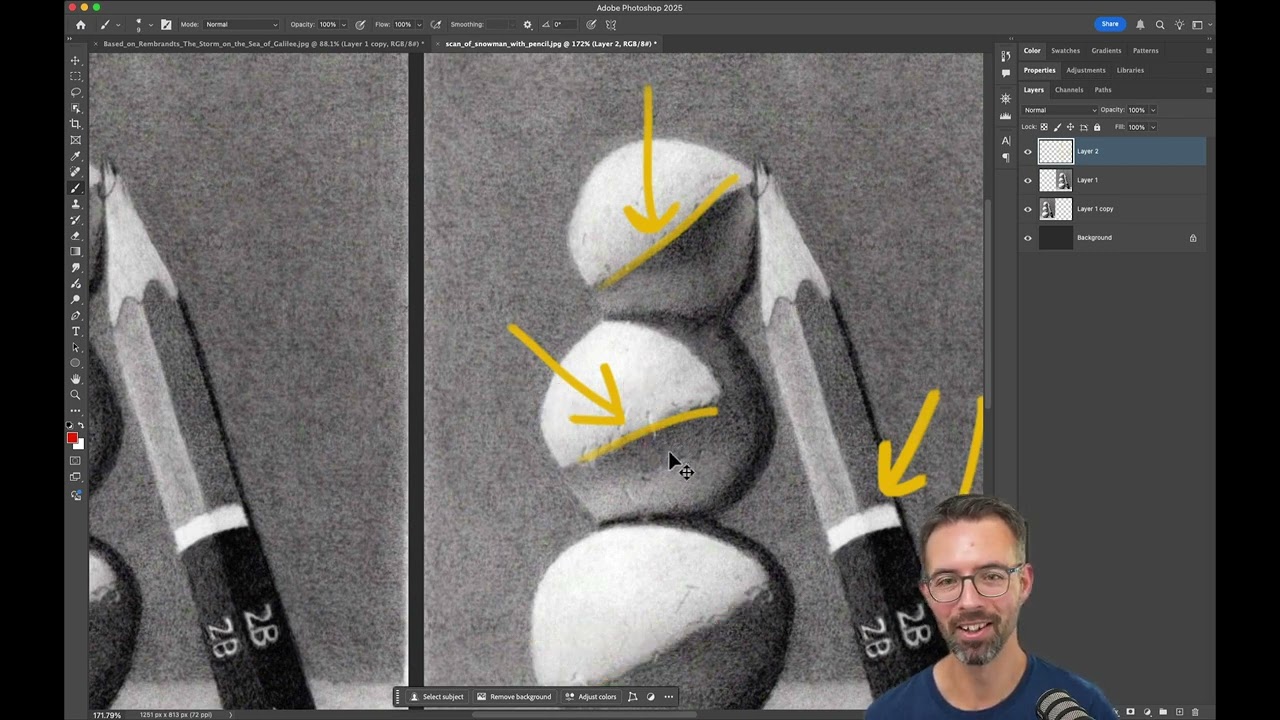This screenshot has width=1280, height=720.
Task: Hide Layer 2 using its eye icon
Action: [1027, 152]
